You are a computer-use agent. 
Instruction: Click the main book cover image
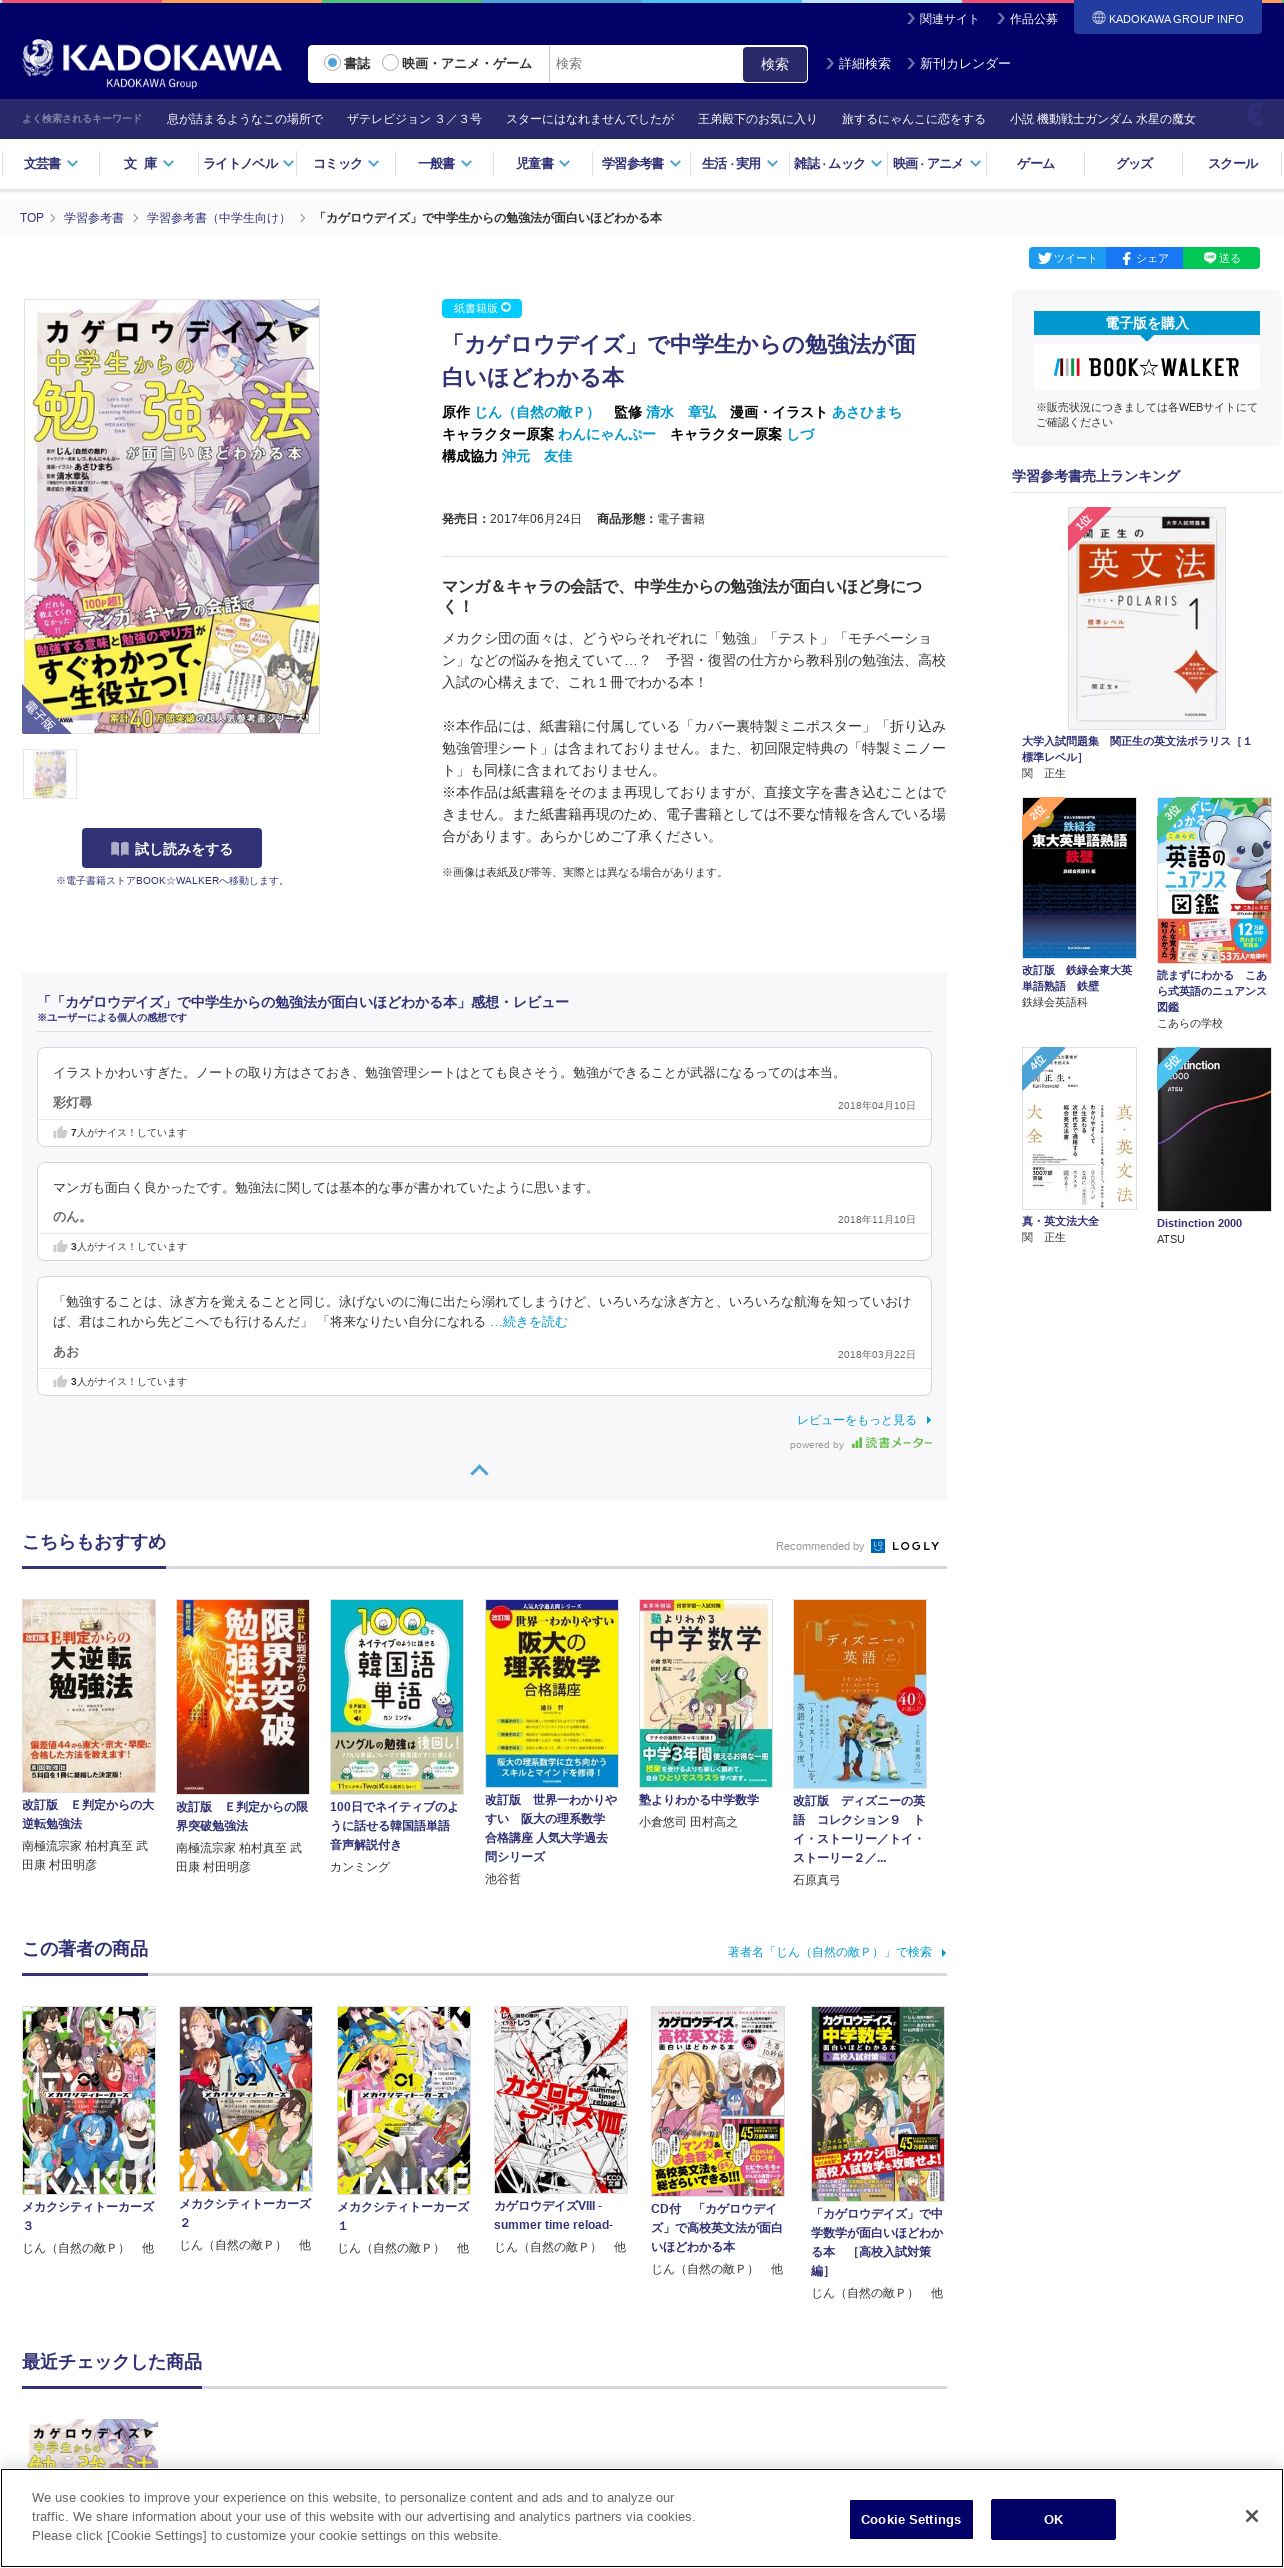pyautogui.click(x=171, y=516)
